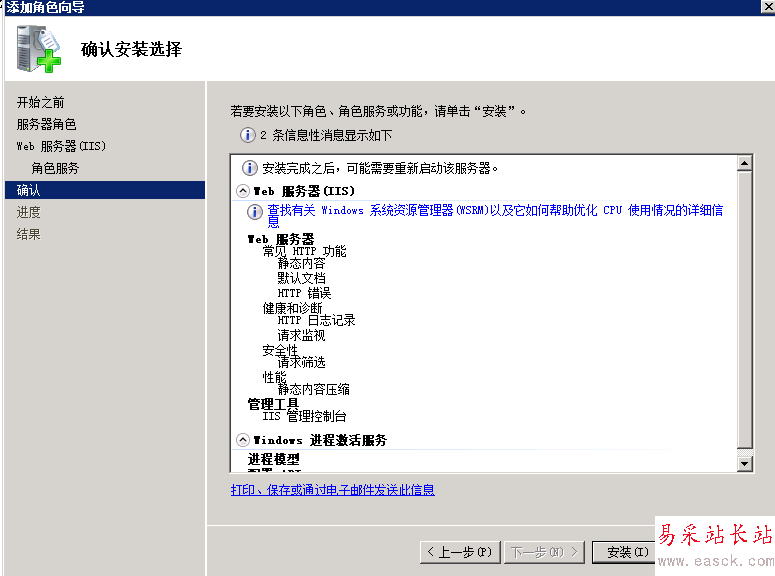
Task: Open 打印、保存或通过电子邮件发送此信息 link
Action: [333, 490]
